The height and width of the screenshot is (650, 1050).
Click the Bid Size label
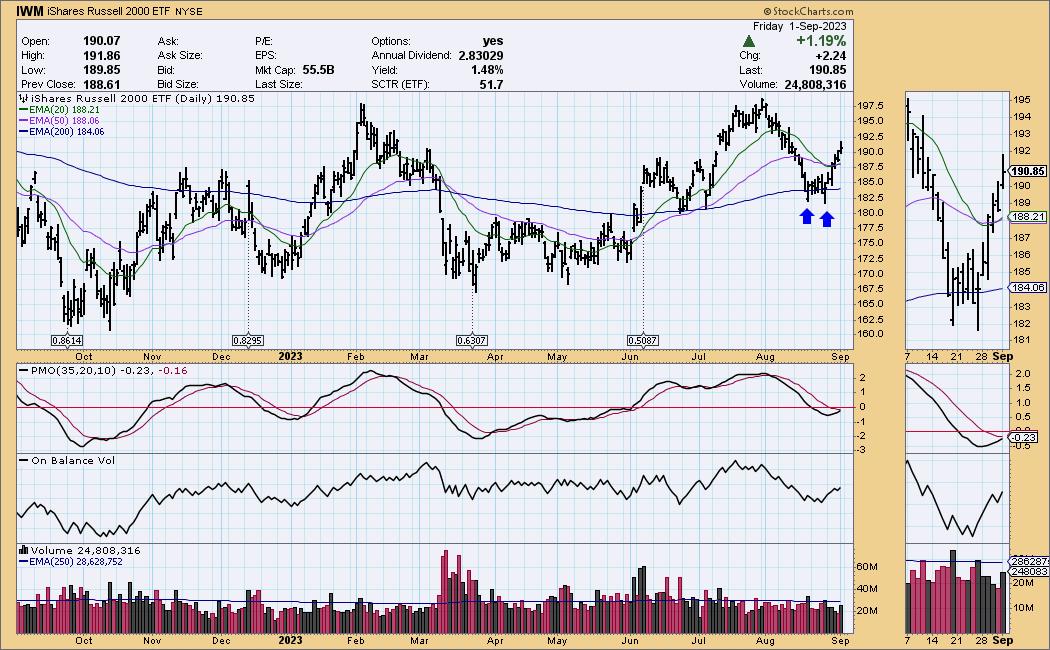[x=178, y=84]
